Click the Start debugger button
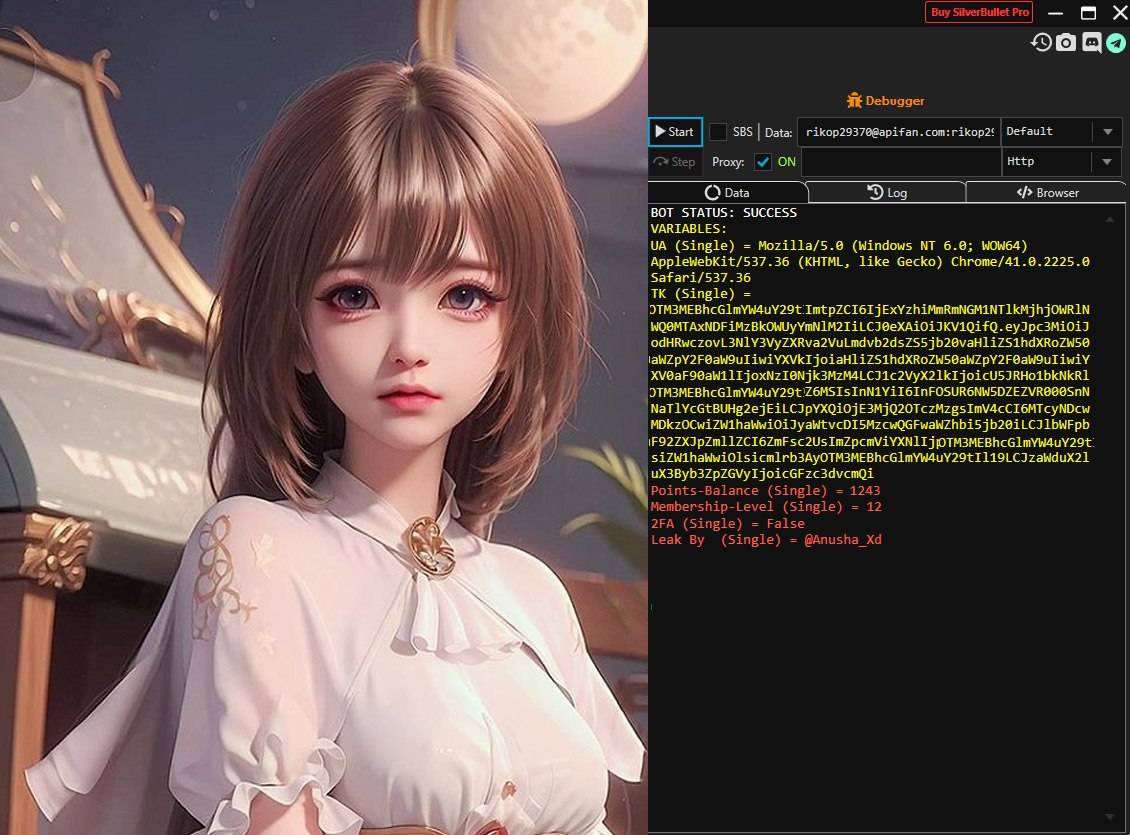This screenshot has width=1130, height=835. tap(675, 132)
